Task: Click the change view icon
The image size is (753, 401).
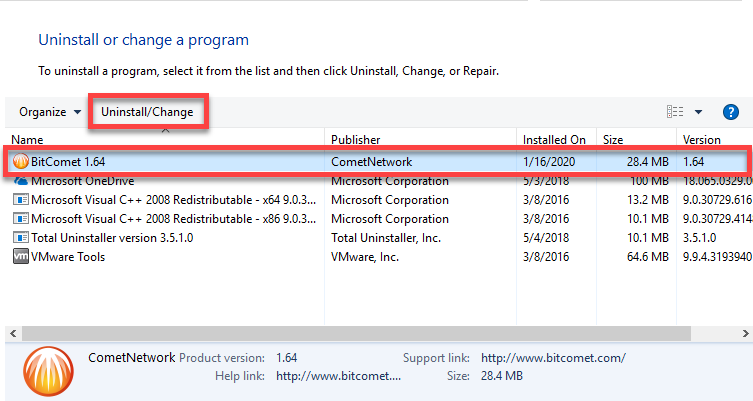Action: point(675,112)
